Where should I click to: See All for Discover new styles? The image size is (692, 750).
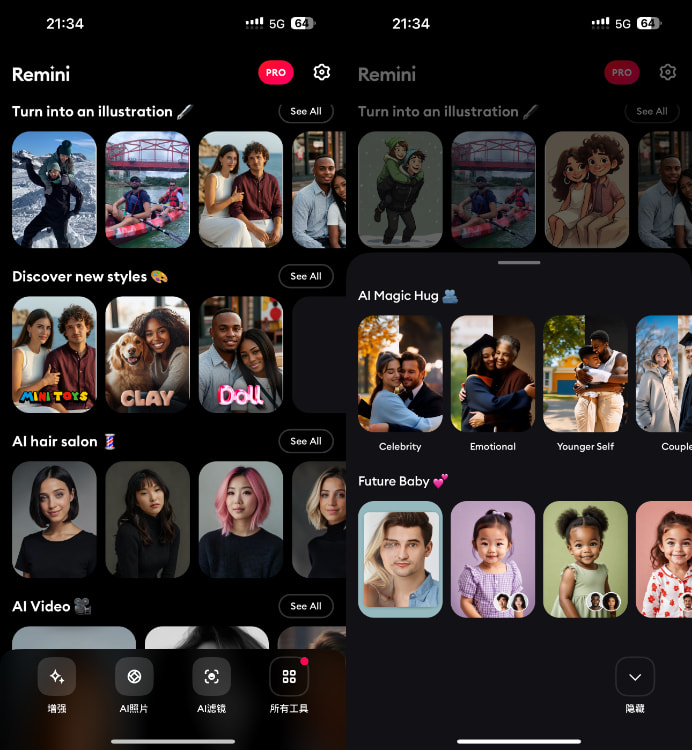pyautogui.click(x=306, y=276)
